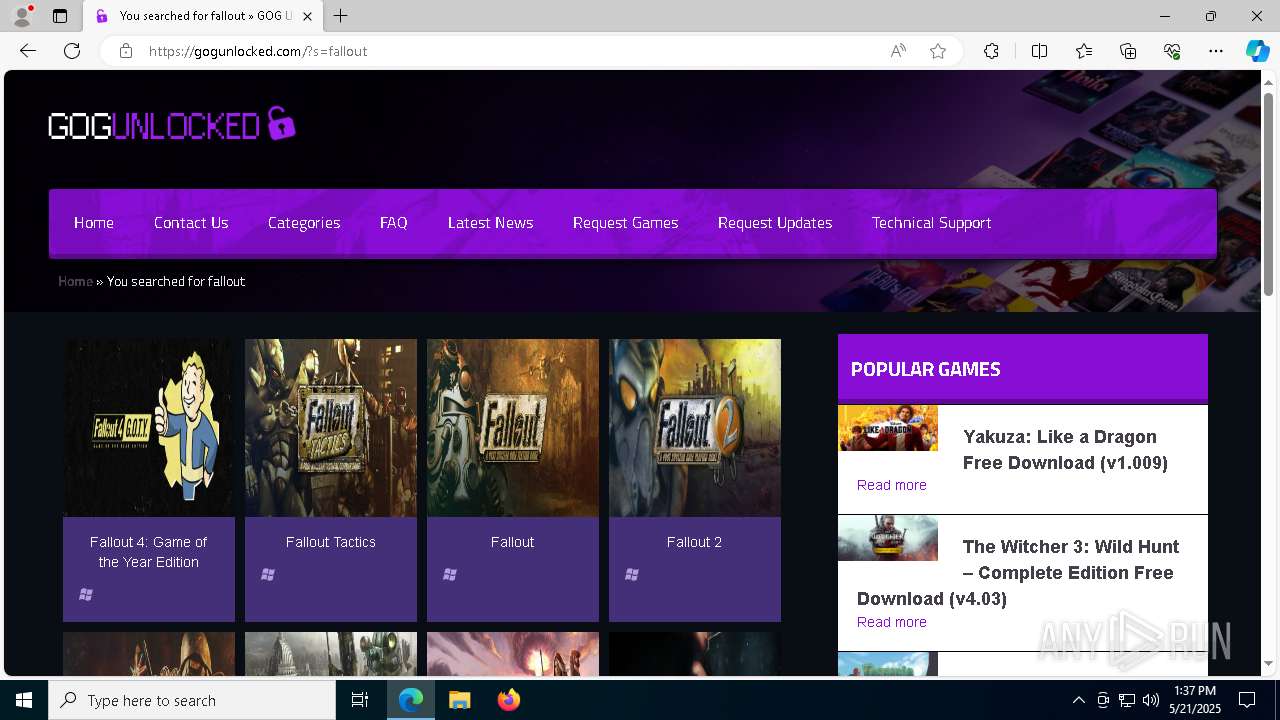Click the Read aloud icon

coord(898,51)
